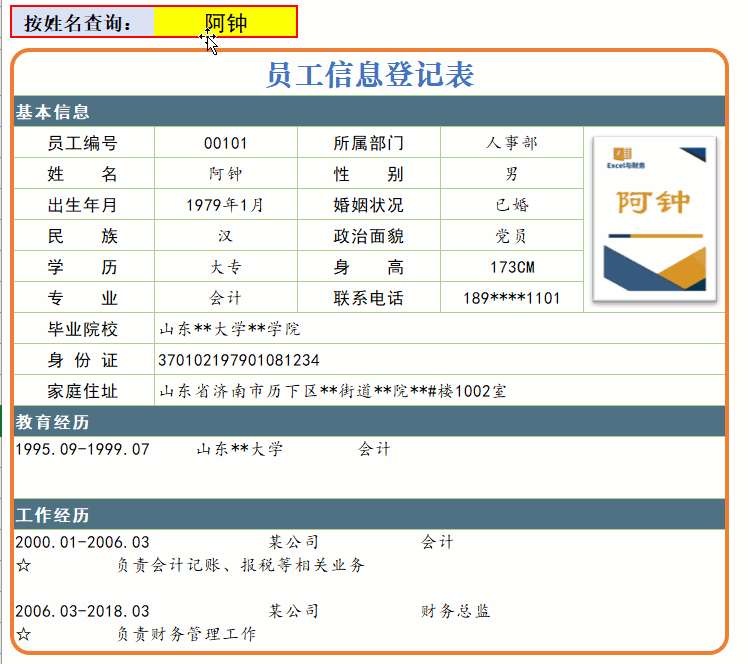
Task: Select the 基本信息 section header
Action: click(370, 112)
